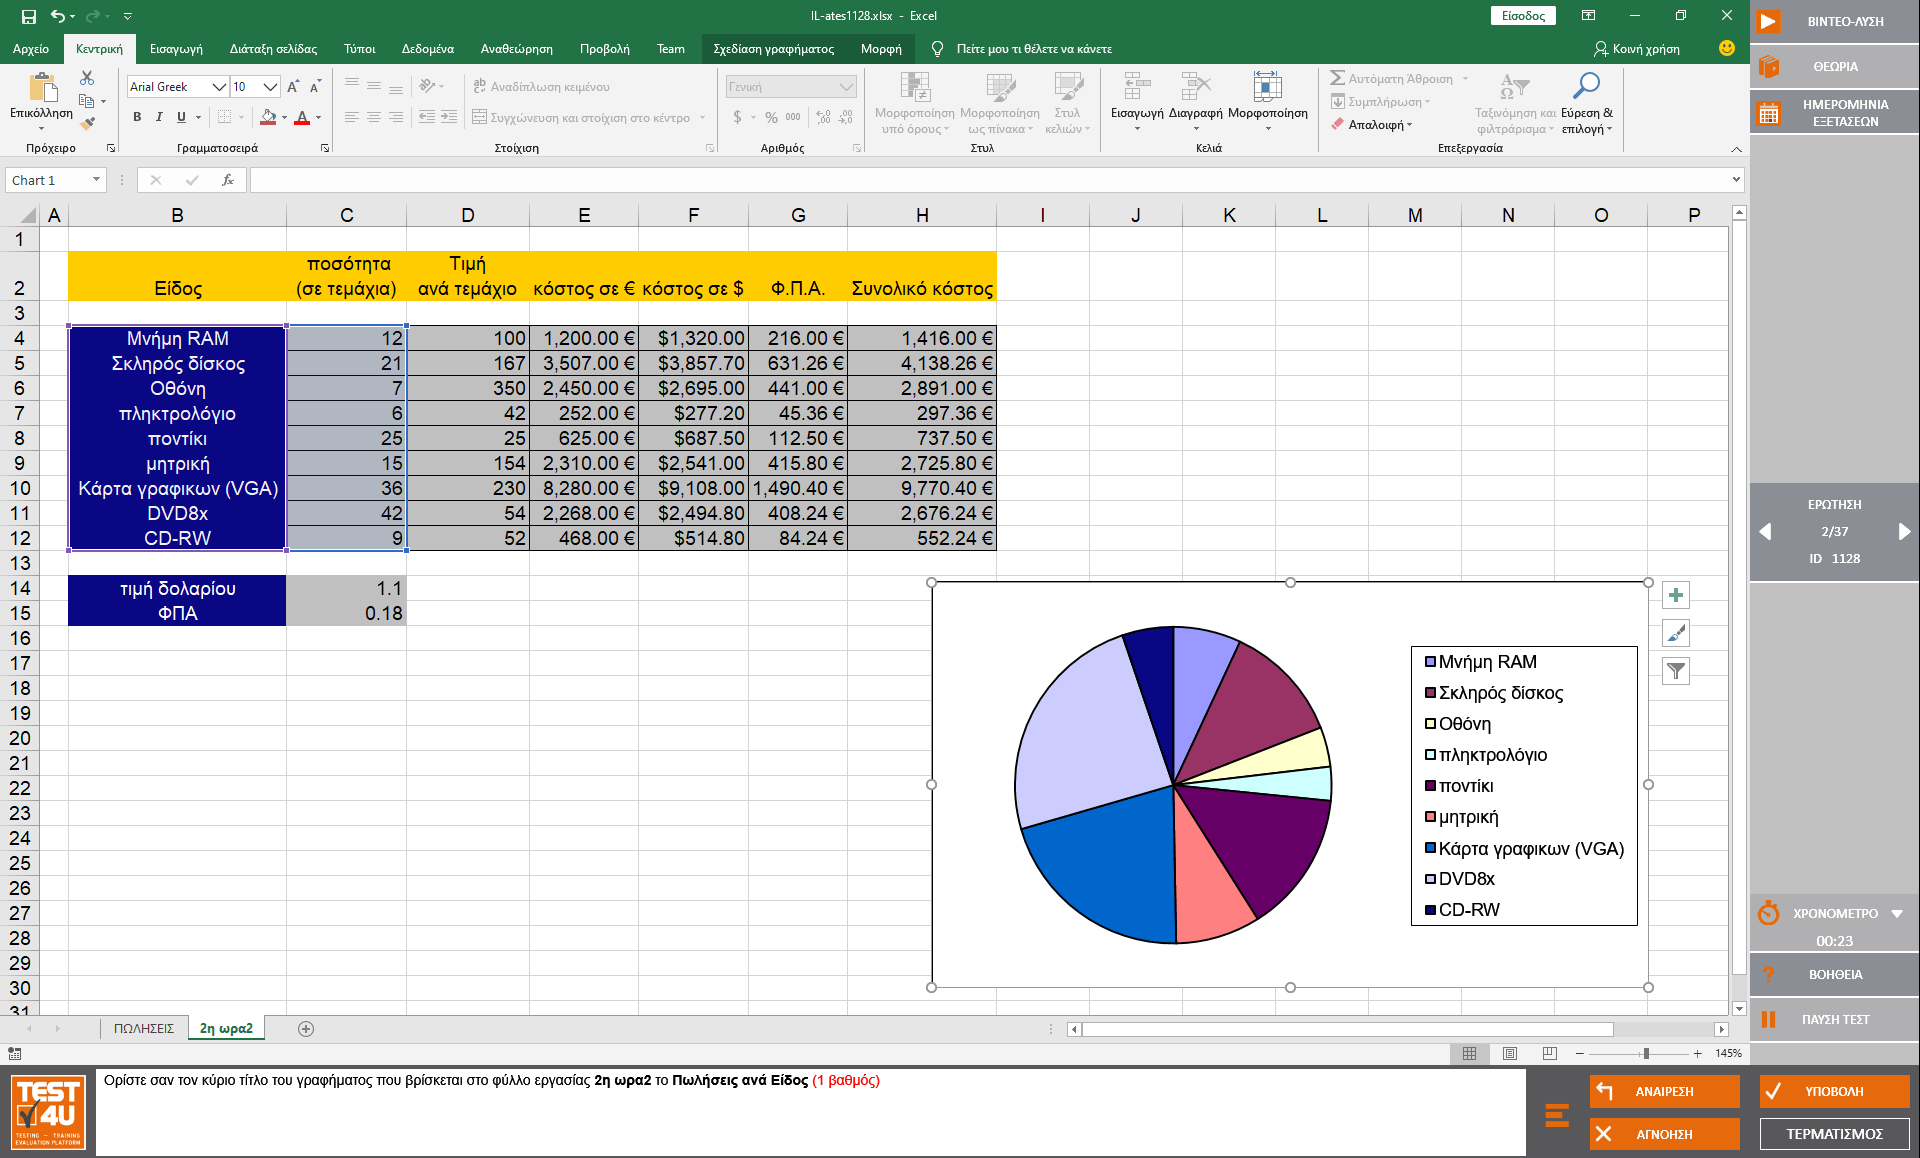Screen dimensions: 1920x1158
Task: Click the ΠΑΥΣΗ ΤΕΣΤ button
Action: 1835,1020
